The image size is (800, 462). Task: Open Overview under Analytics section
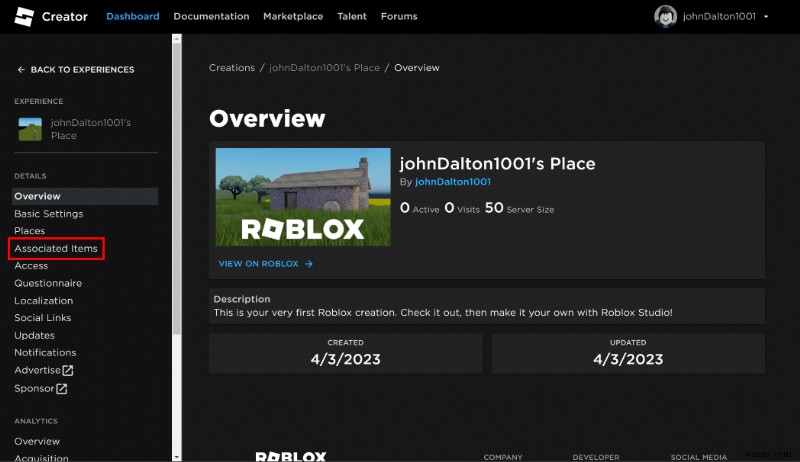click(37, 441)
